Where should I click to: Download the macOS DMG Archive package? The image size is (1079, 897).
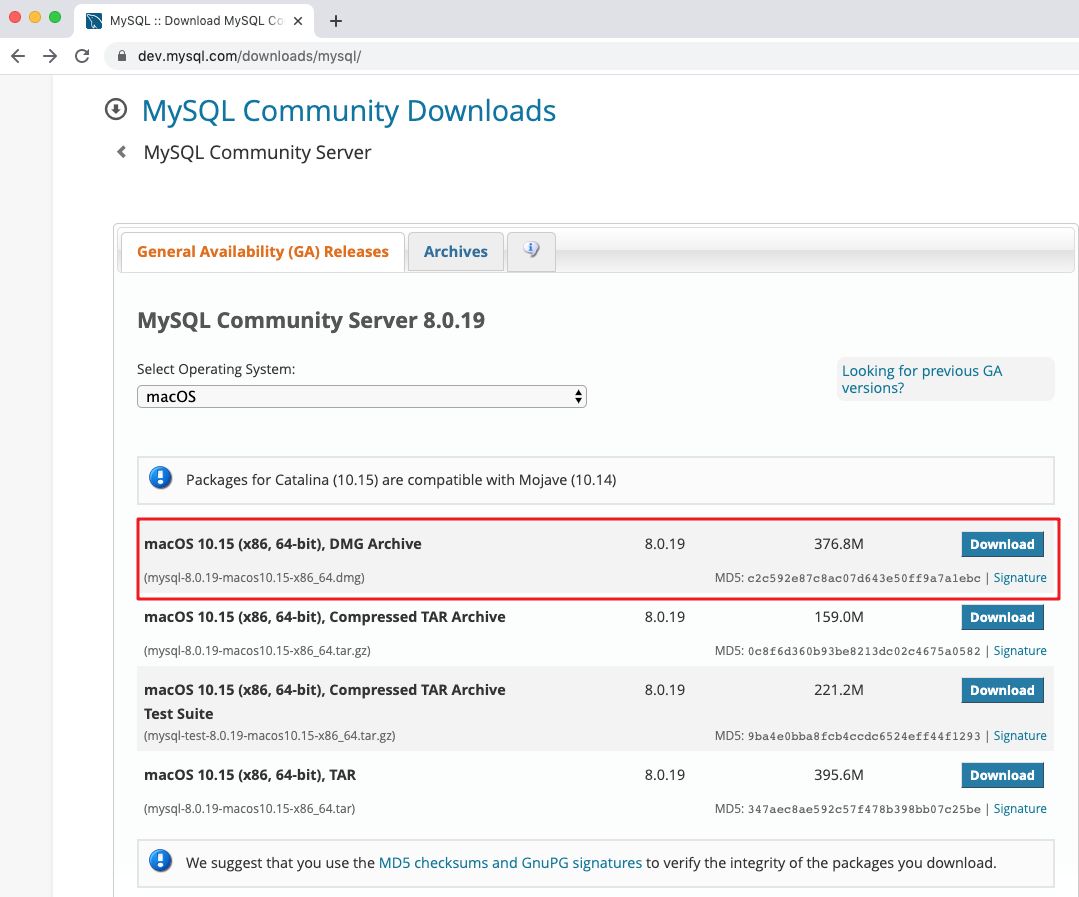[1002, 544]
